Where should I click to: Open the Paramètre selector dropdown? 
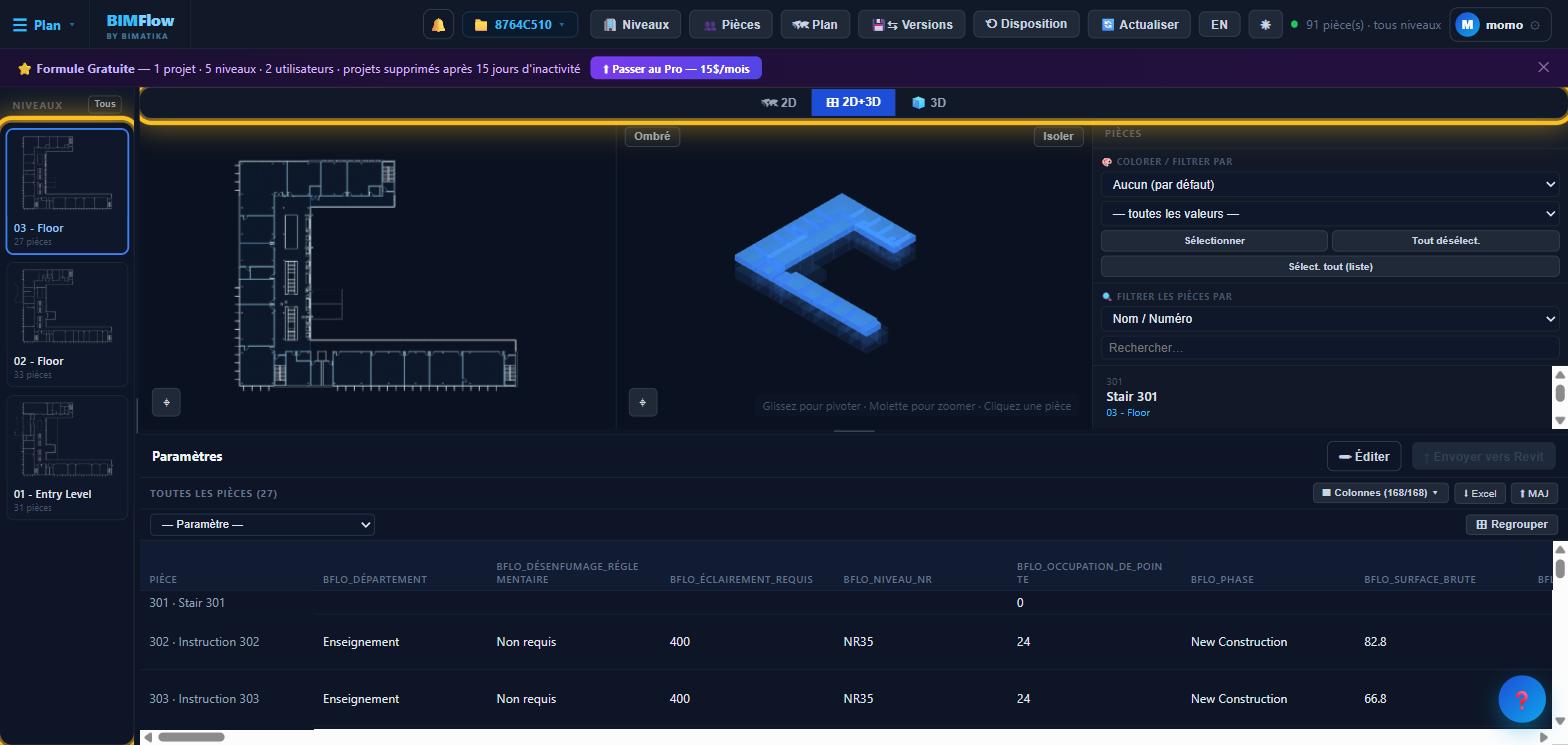coord(262,524)
